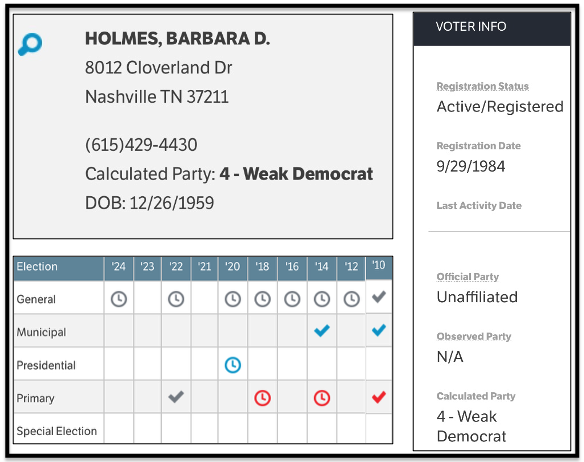Select the blue 2014 Municipal checkmark

tap(322, 330)
